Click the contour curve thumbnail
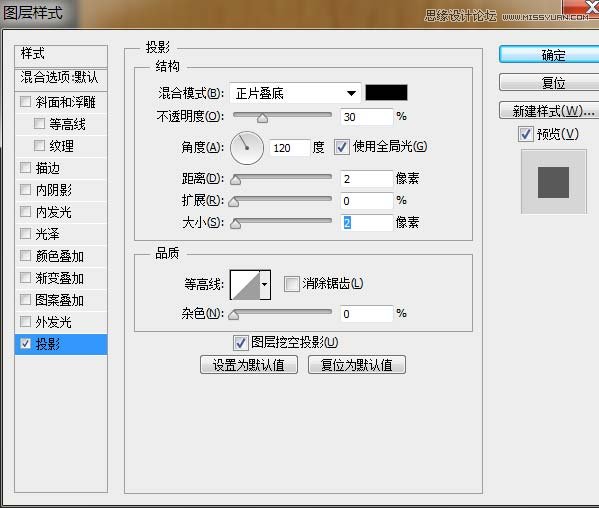This screenshot has width=599, height=508. pyautogui.click(x=245, y=285)
